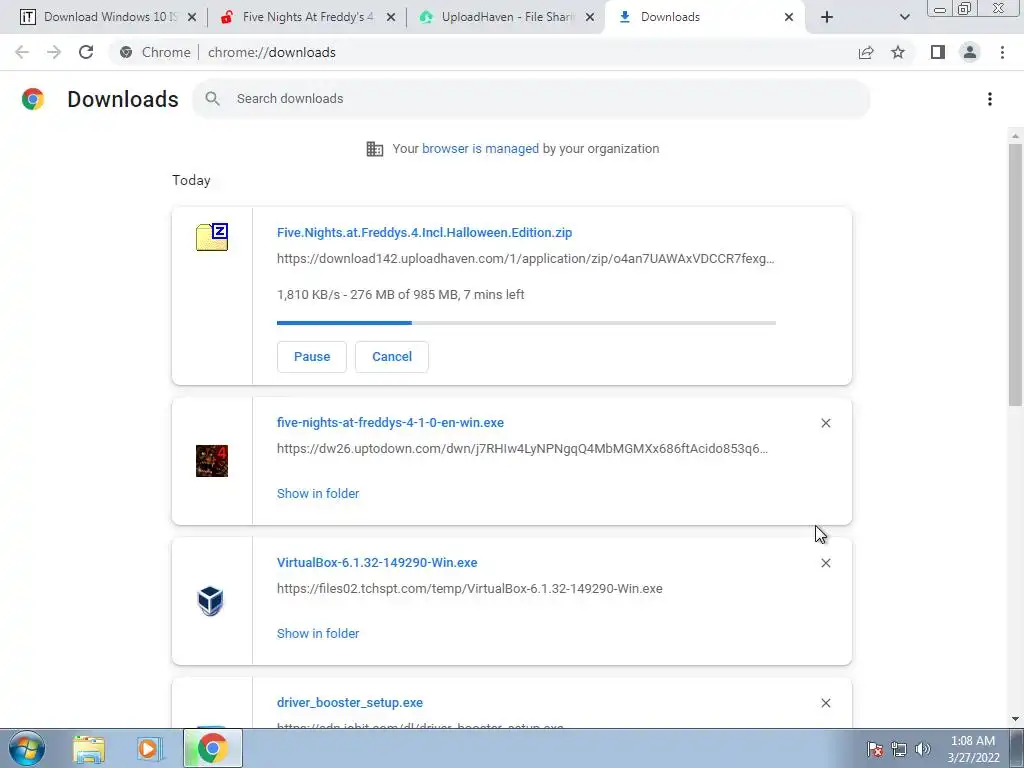The width and height of the screenshot is (1024, 768).
Task: Expand the tab search chevron
Action: click(904, 18)
